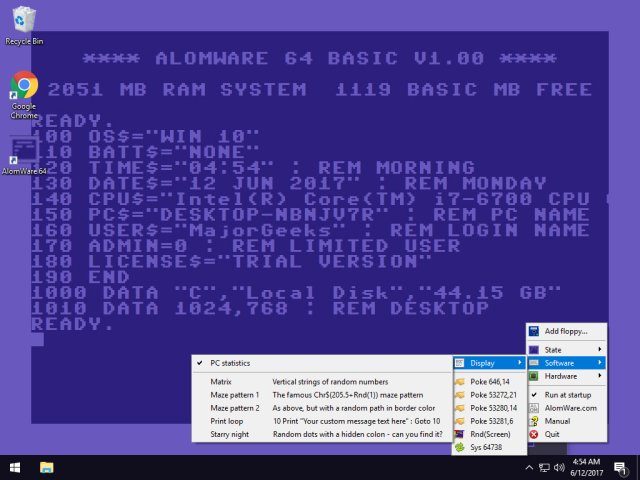Show hidden tray icons chevron

click(x=529, y=468)
